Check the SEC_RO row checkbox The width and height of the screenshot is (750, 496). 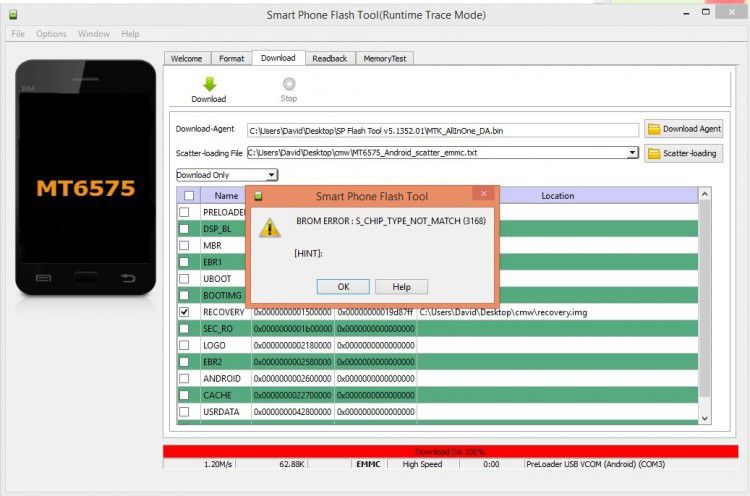click(184, 329)
